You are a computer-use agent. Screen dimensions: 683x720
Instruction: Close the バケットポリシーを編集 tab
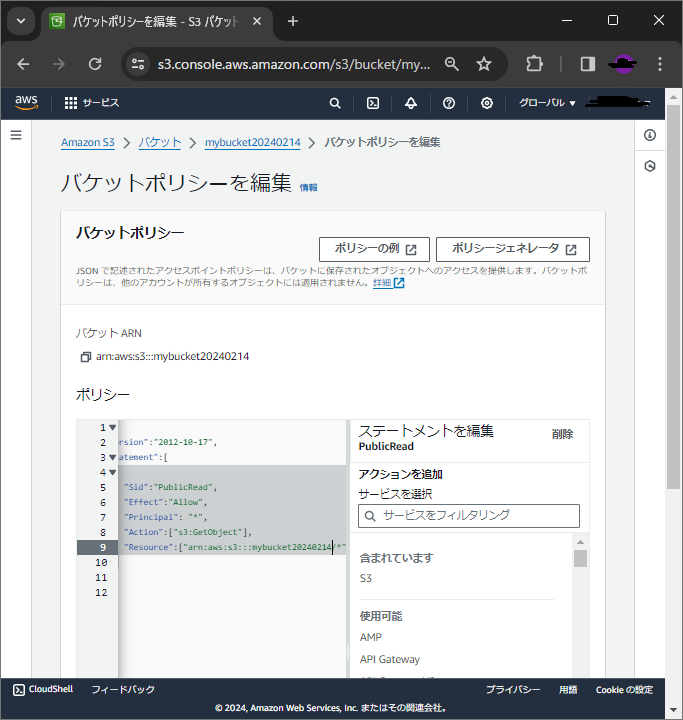point(257,21)
